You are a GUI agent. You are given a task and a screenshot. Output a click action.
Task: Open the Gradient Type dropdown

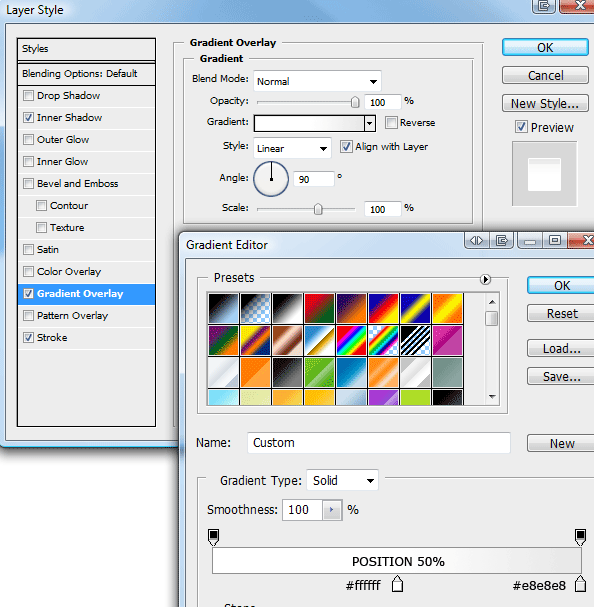(x=342, y=480)
